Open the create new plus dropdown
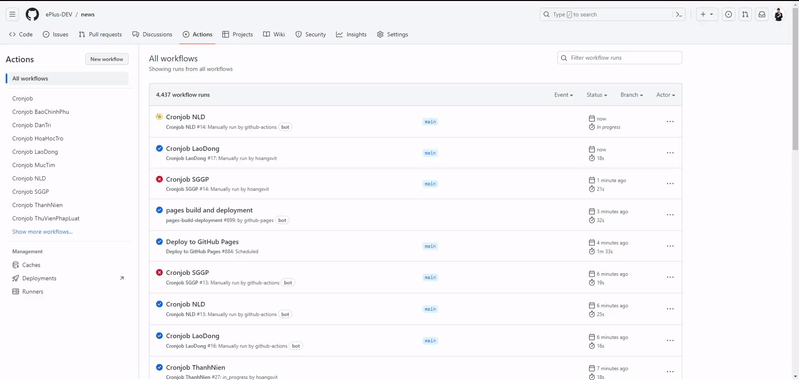This screenshot has height=380, width=799. (x=707, y=14)
